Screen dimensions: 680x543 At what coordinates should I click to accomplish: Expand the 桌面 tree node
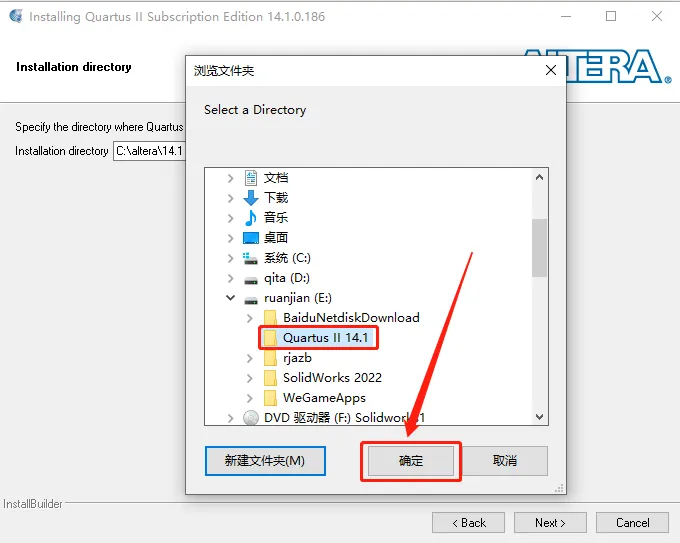[231, 238]
